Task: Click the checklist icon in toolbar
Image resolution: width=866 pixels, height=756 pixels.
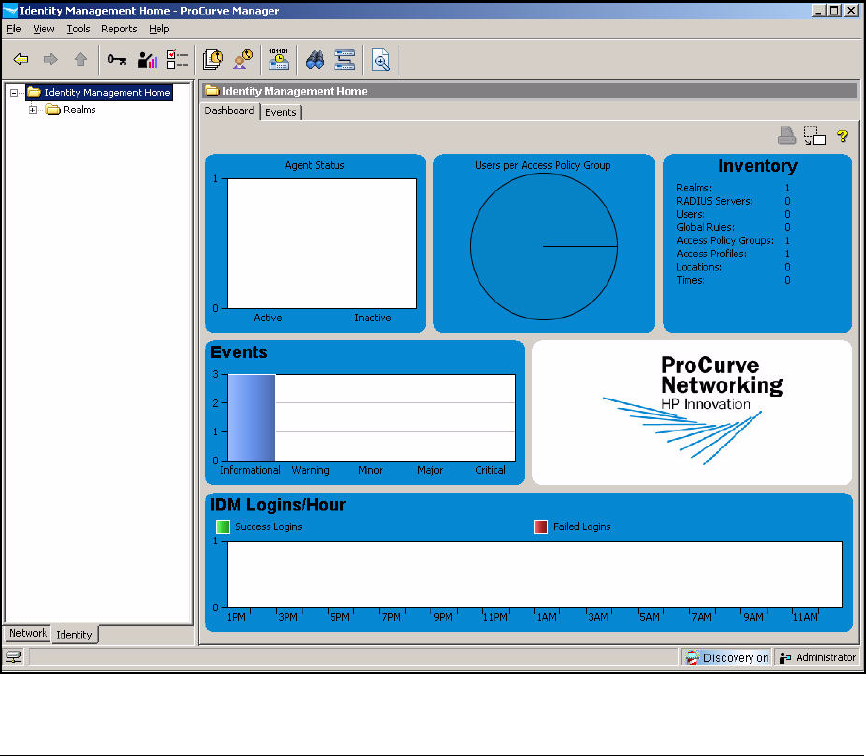Action: pyautogui.click(x=177, y=59)
